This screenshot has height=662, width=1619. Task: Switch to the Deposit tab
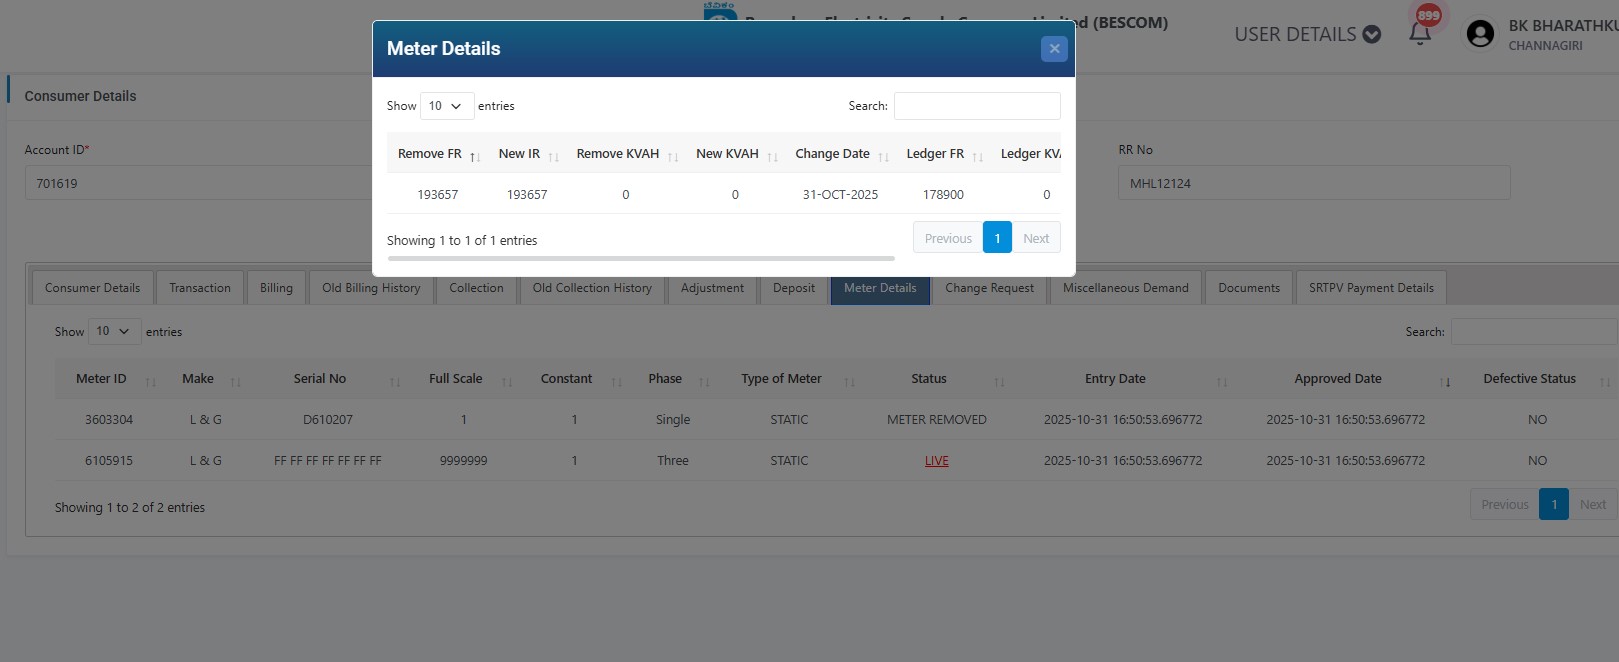(x=794, y=288)
